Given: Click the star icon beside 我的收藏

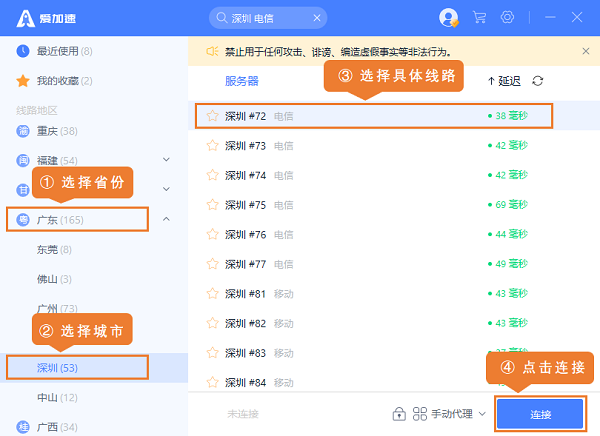Looking at the screenshot, I should click(23, 81).
